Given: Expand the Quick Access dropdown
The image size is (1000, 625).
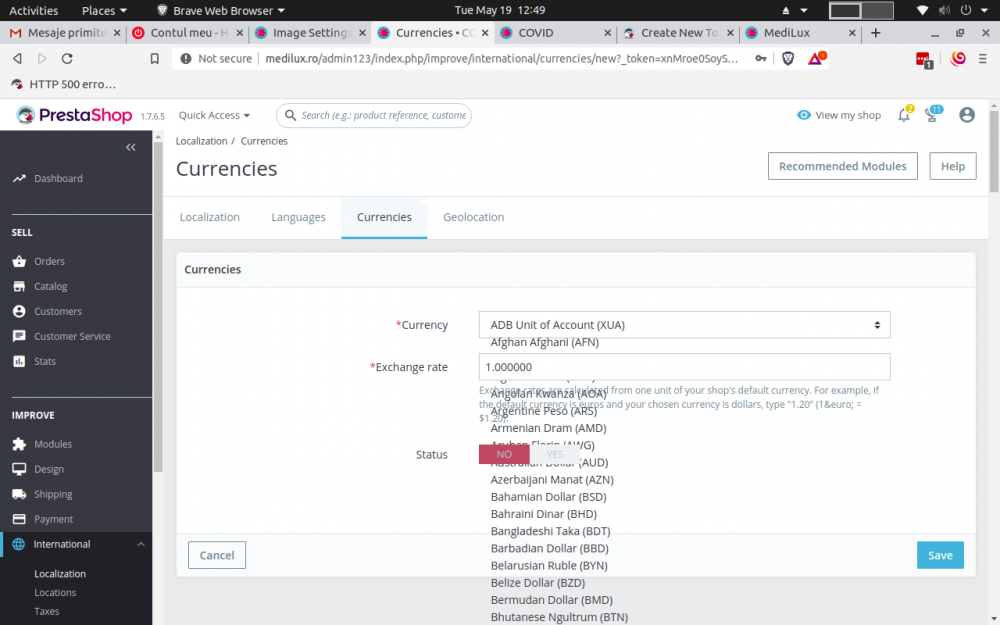Looking at the screenshot, I should coord(213,115).
